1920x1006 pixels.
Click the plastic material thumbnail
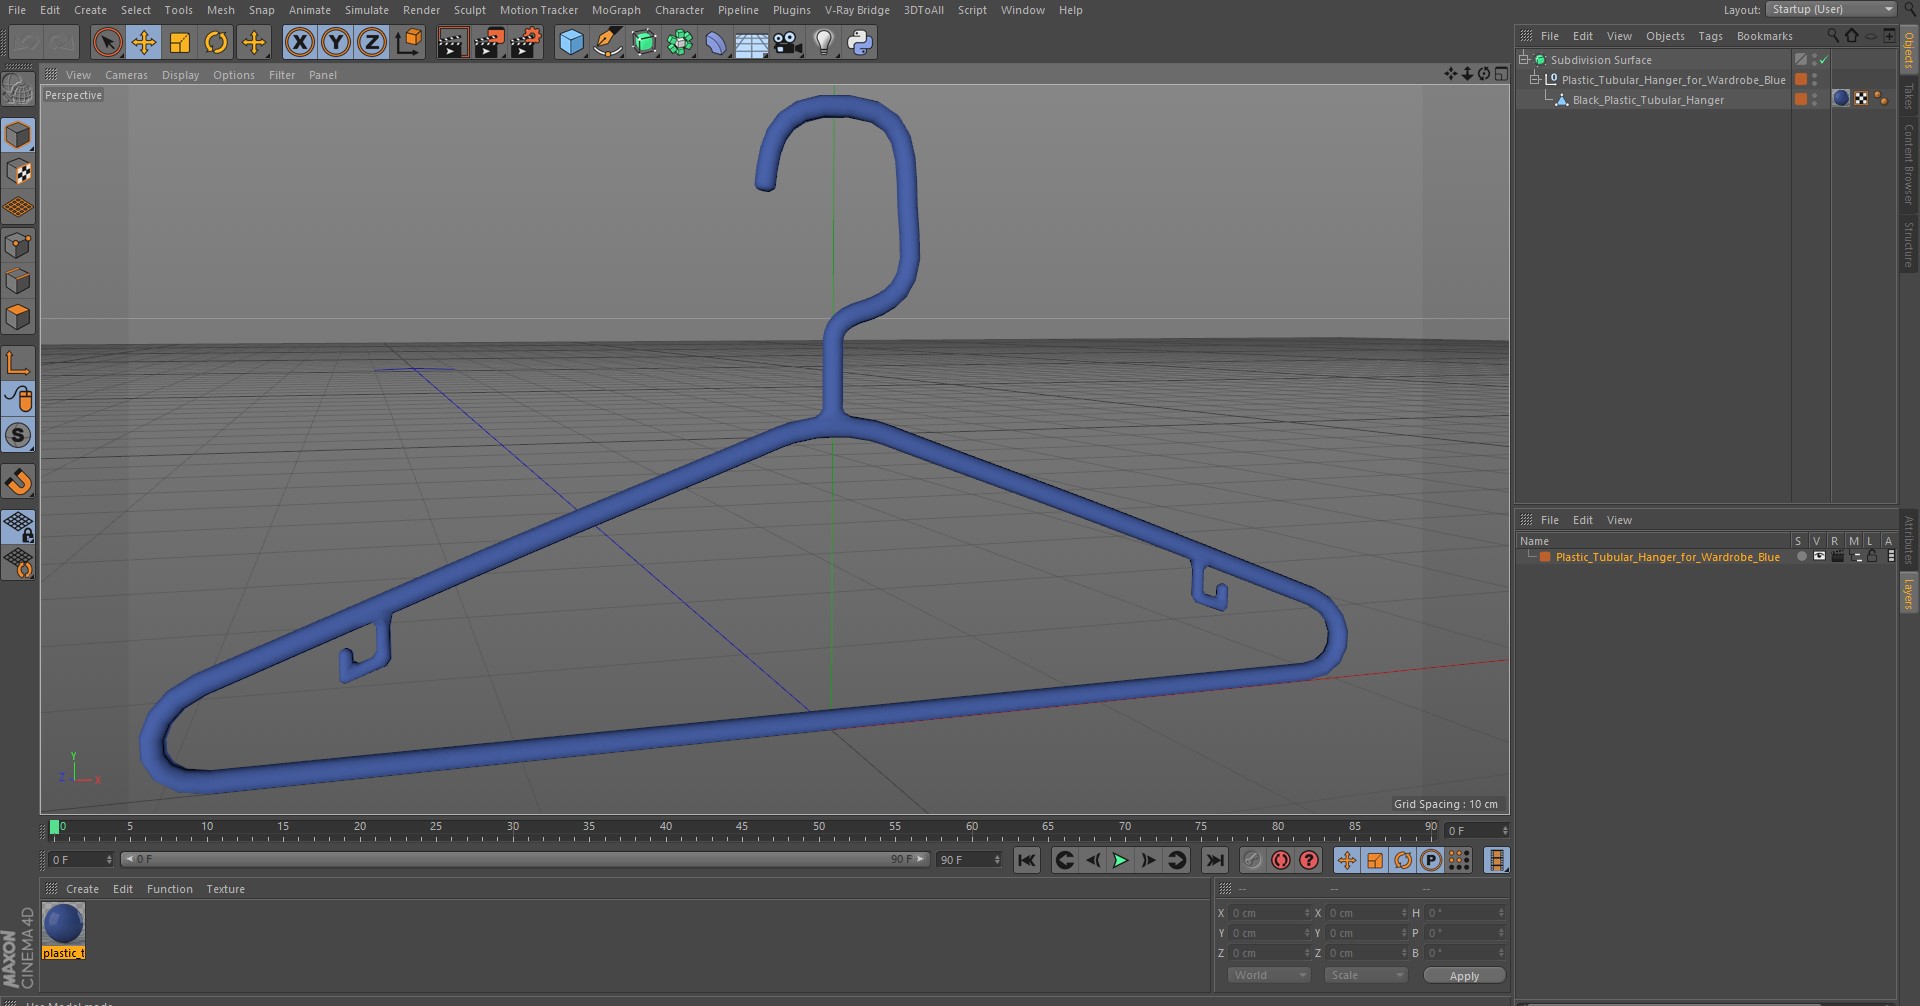(63, 924)
